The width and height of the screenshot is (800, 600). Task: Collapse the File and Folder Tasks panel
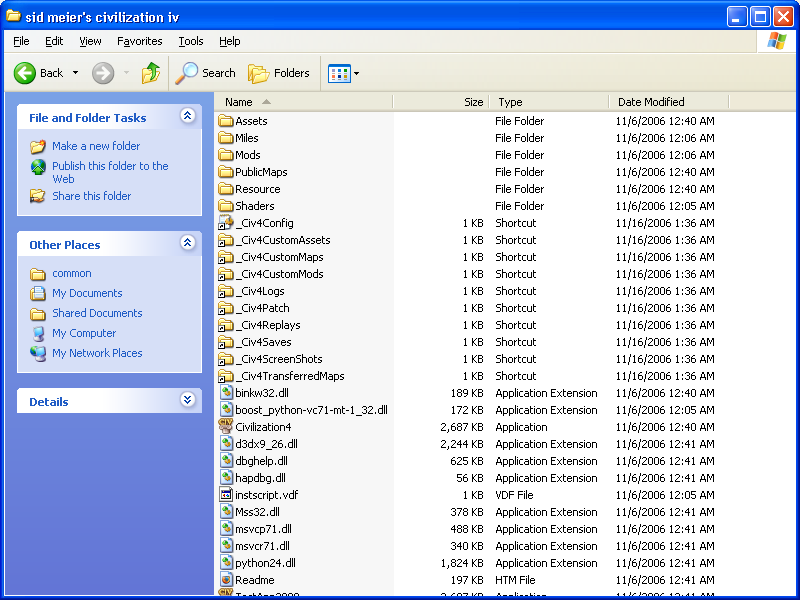tap(187, 117)
